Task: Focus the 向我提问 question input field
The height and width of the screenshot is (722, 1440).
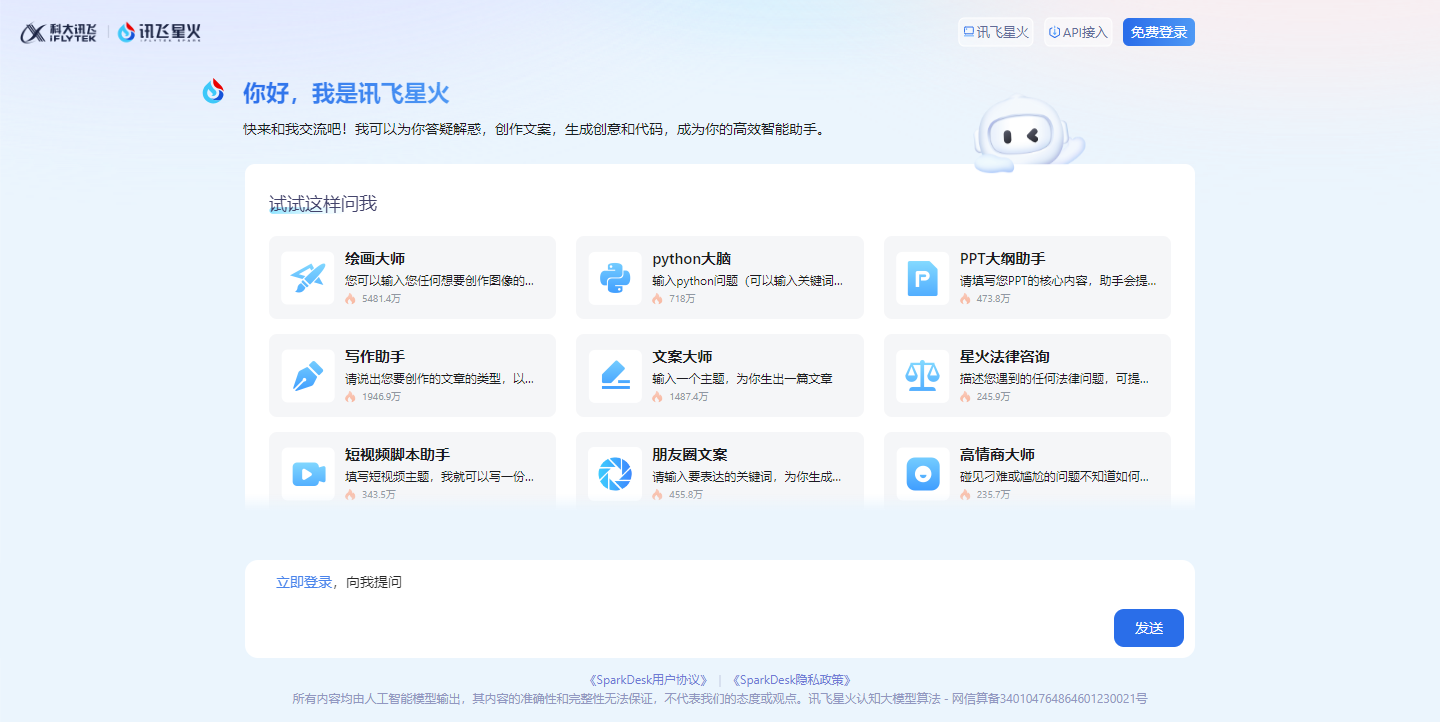Action: 720,608
